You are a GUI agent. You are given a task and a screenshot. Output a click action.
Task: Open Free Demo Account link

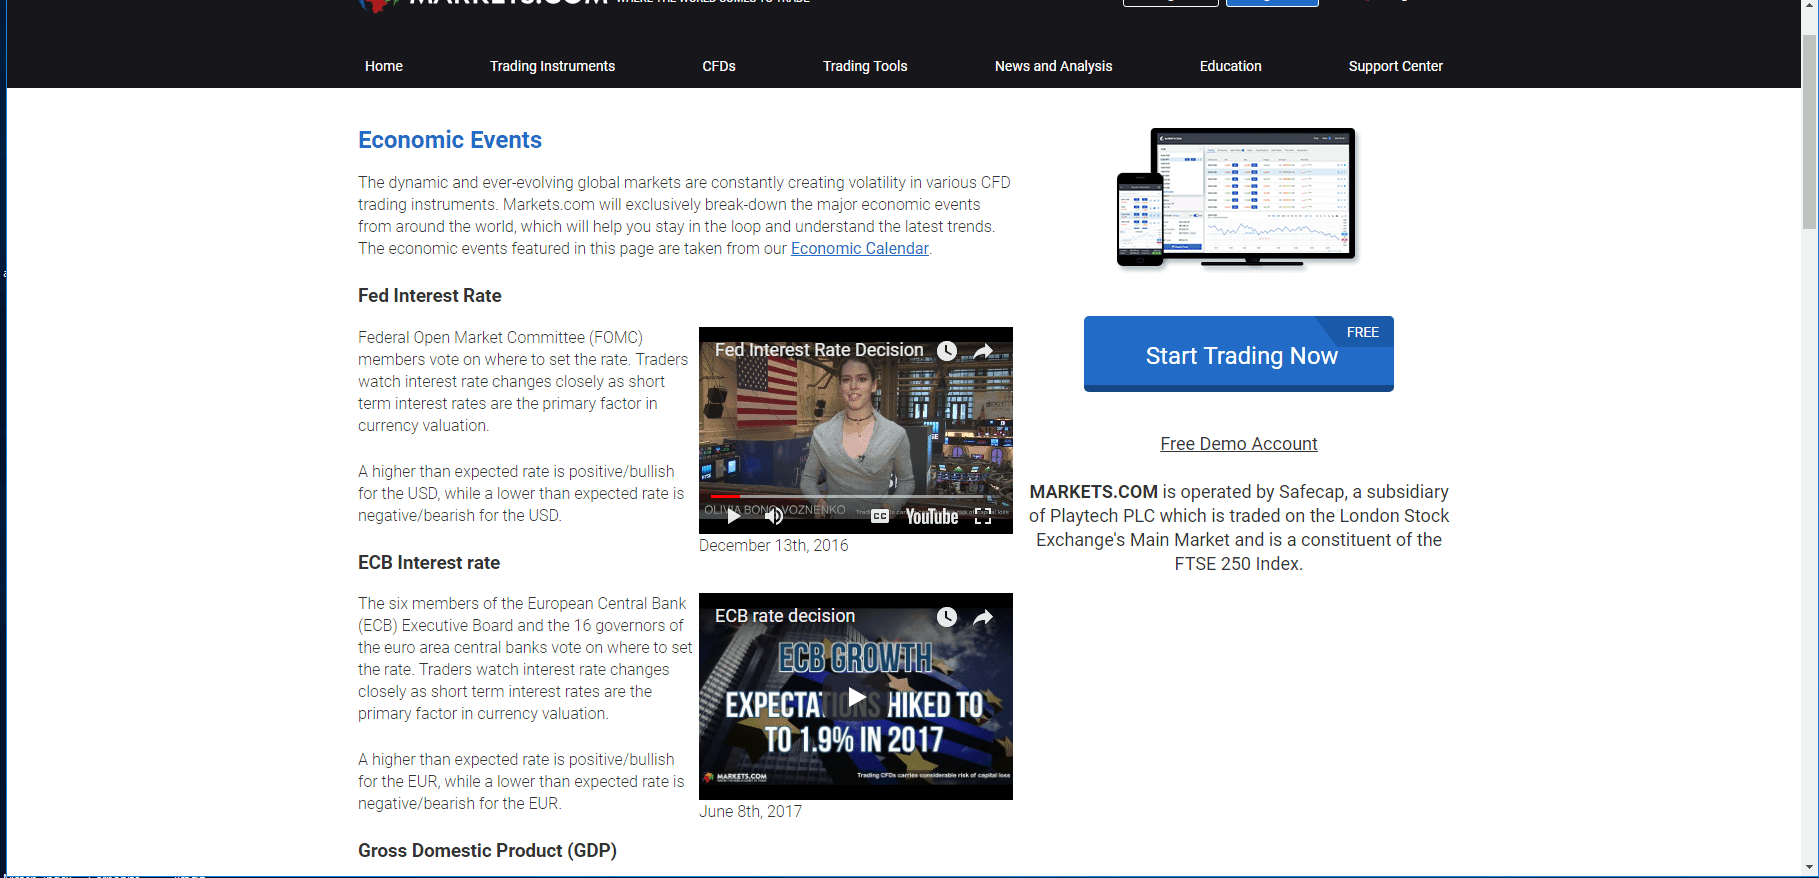[1239, 444]
